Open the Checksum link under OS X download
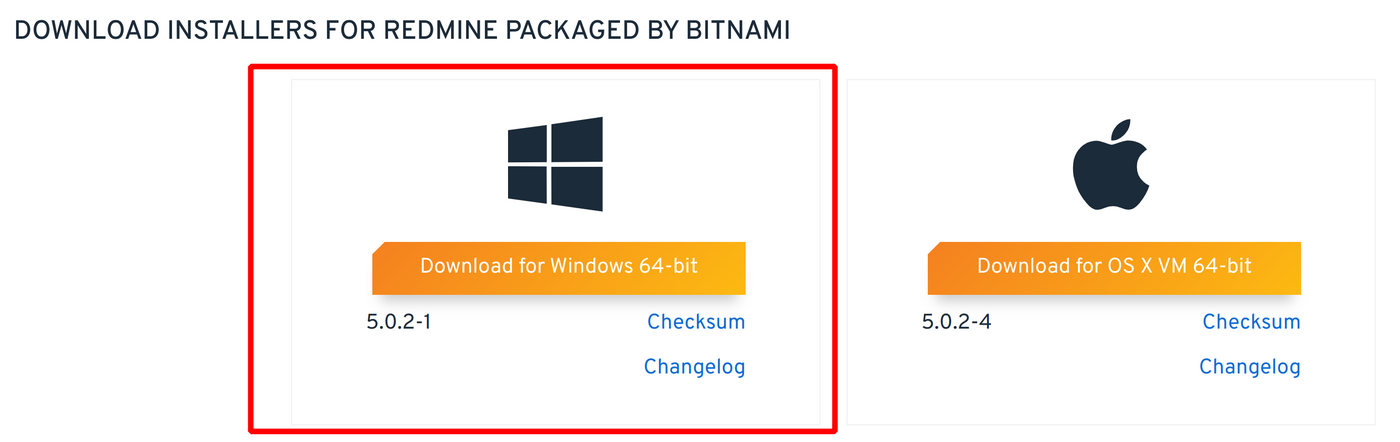The width and height of the screenshot is (1400, 442). point(1251,322)
